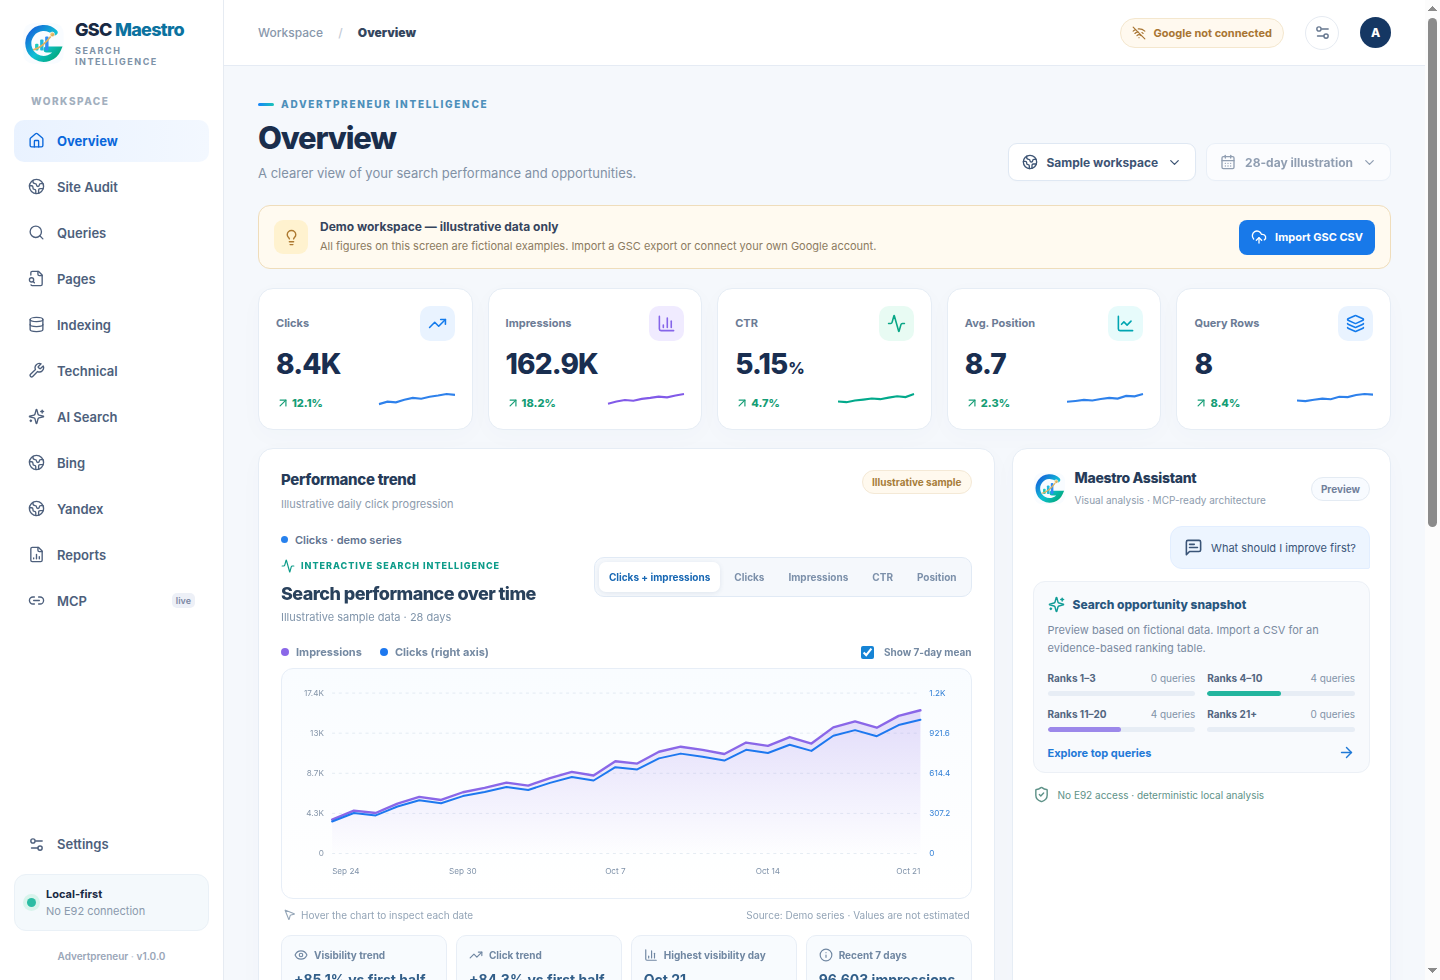Click the Ranks 11–20 progress bar
This screenshot has width=1440, height=980.
[x=1121, y=729]
